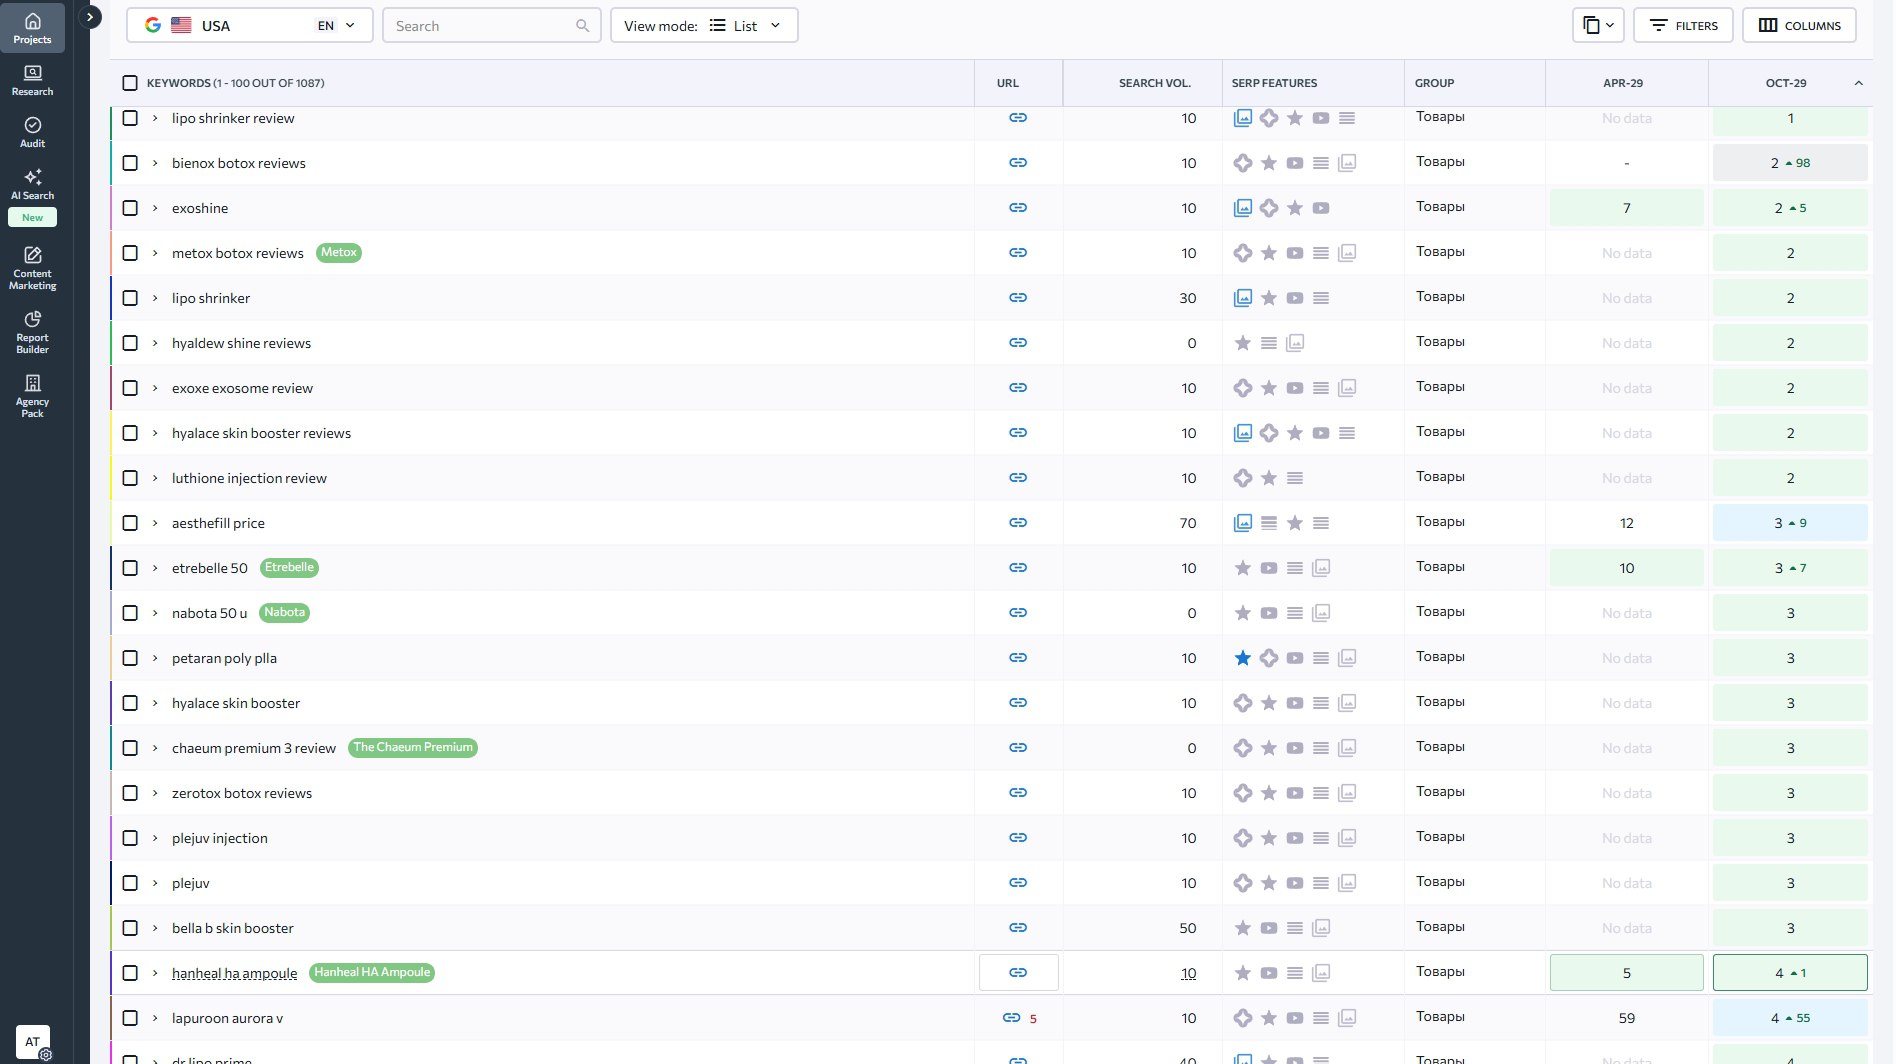This screenshot has width=1896, height=1064.
Task: Tick the checkbox for bella b skin booster
Action: [130, 928]
